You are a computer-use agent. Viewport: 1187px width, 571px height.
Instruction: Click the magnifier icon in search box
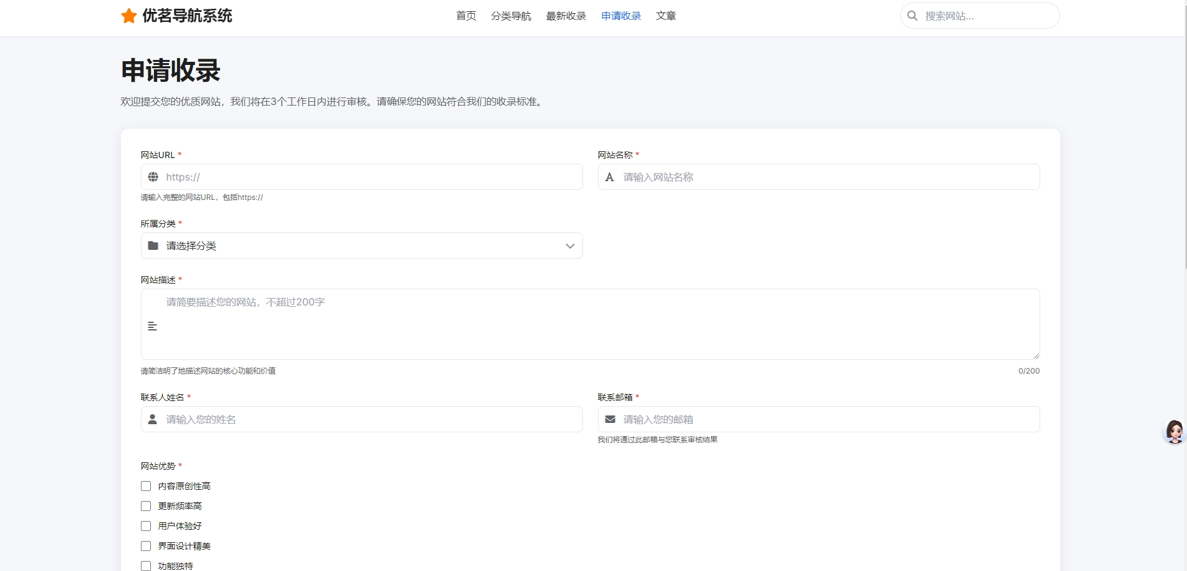(912, 15)
